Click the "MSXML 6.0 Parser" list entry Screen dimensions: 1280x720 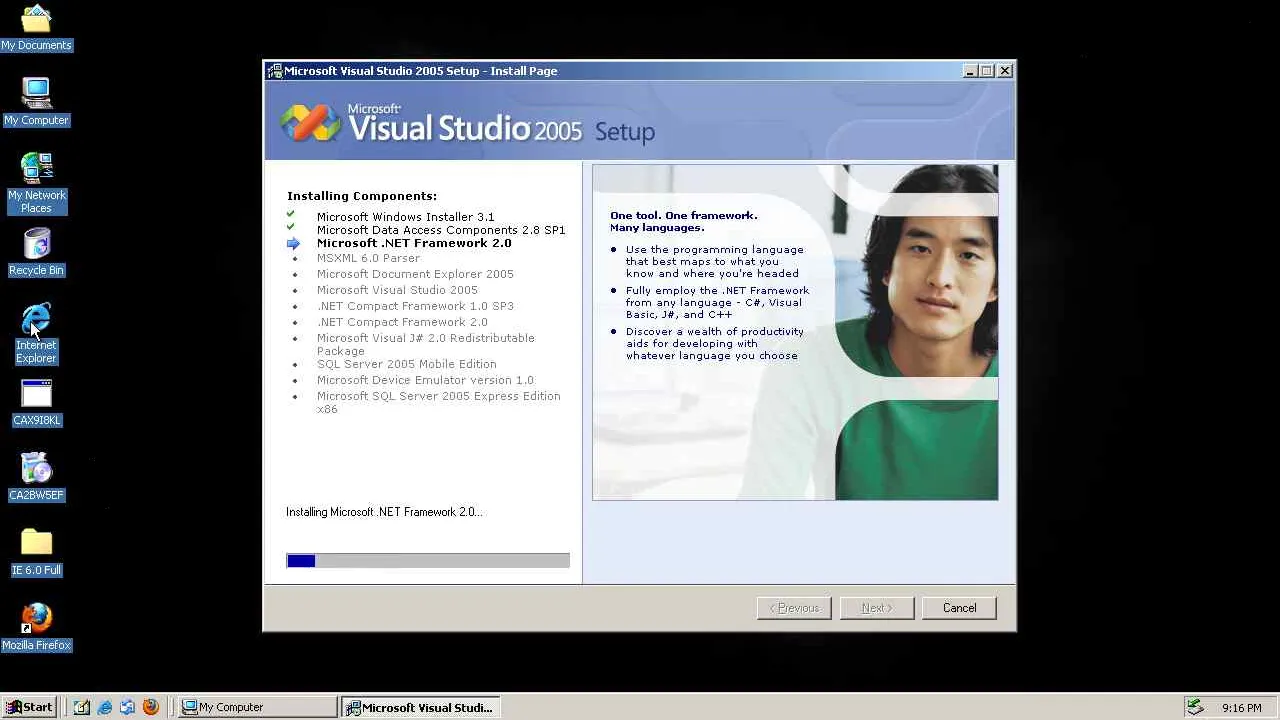pos(368,258)
